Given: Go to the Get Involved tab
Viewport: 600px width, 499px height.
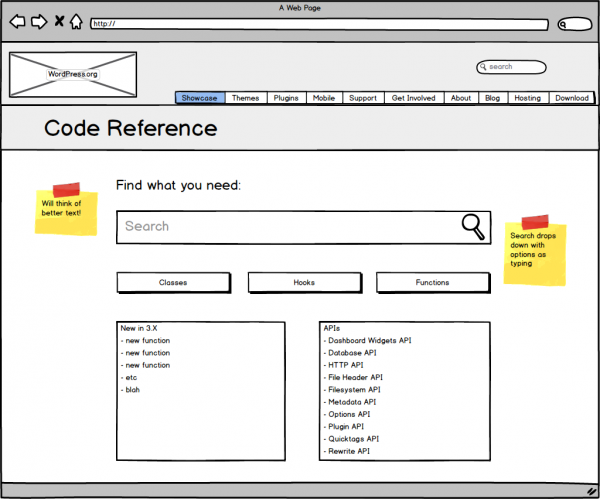Looking at the screenshot, I should click(413, 98).
